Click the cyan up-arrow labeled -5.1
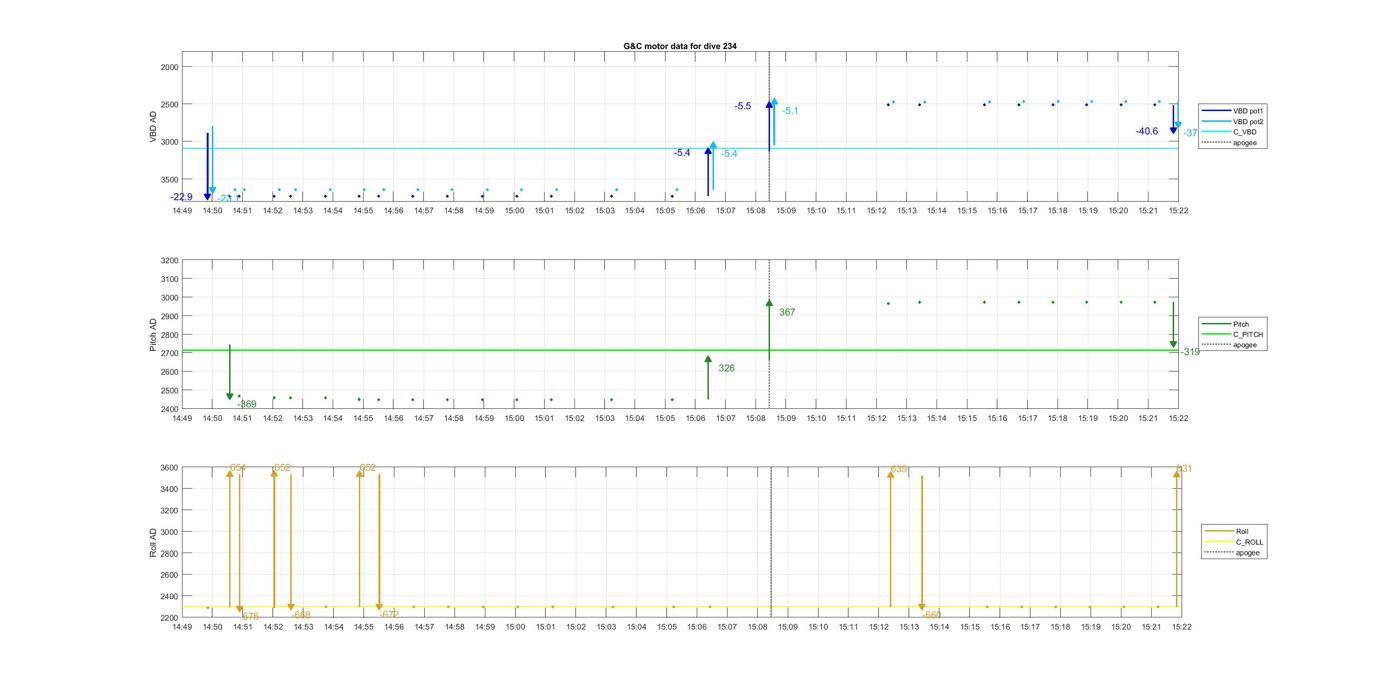Viewport: 1400px width, 693px height. (x=774, y=121)
